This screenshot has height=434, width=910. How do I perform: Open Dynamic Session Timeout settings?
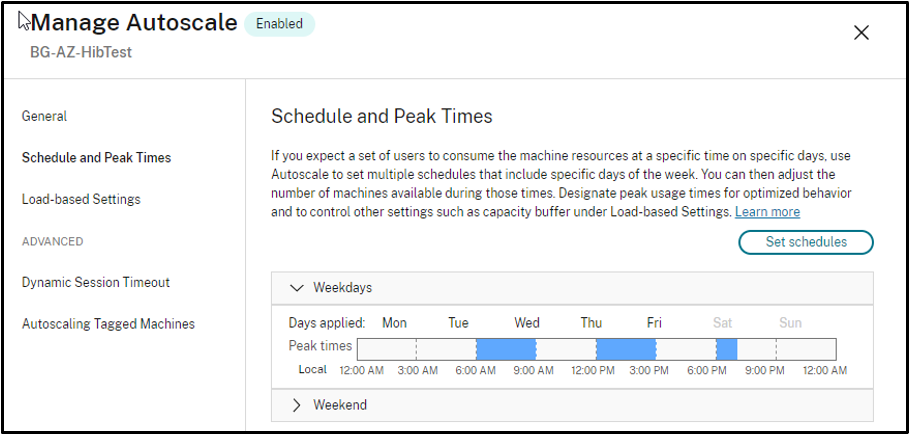(96, 282)
